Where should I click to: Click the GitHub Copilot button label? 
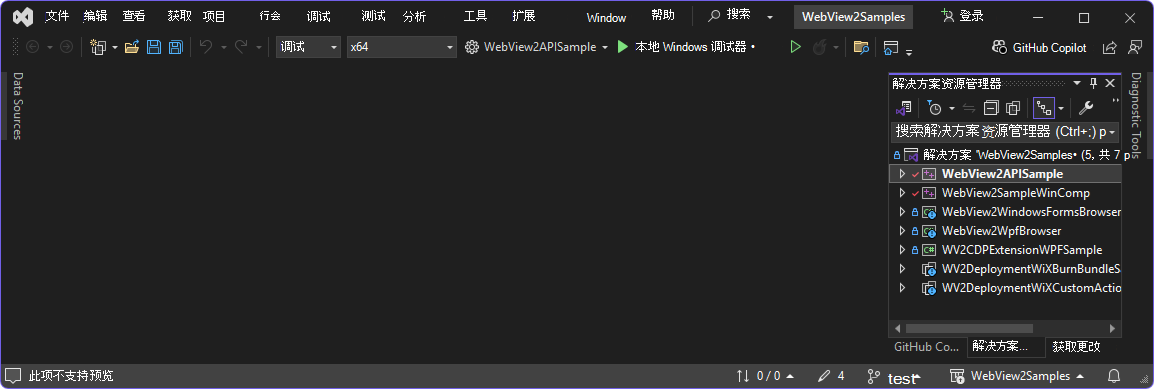pyautogui.click(x=1049, y=48)
